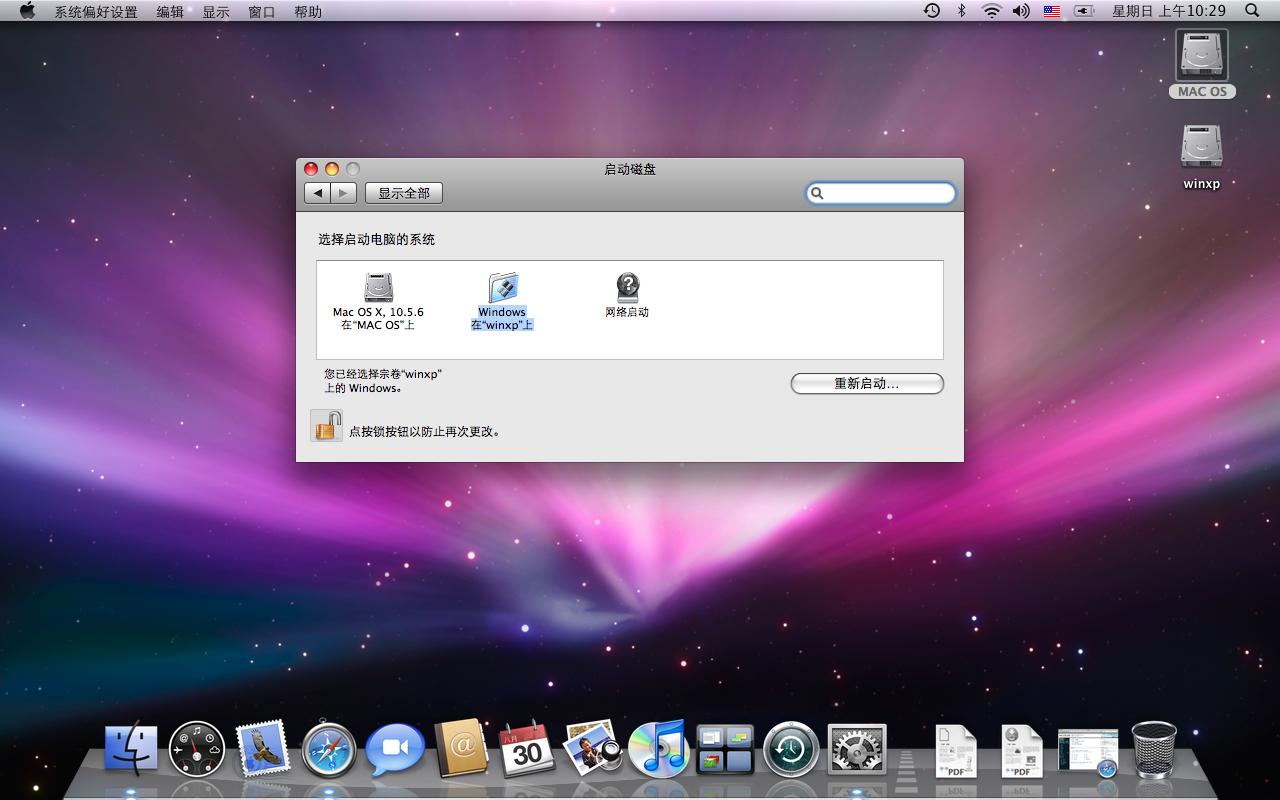Open the Apple menu
This screenshot has width=1280, height=800.
pyautogui.click(x=27, y=11)
